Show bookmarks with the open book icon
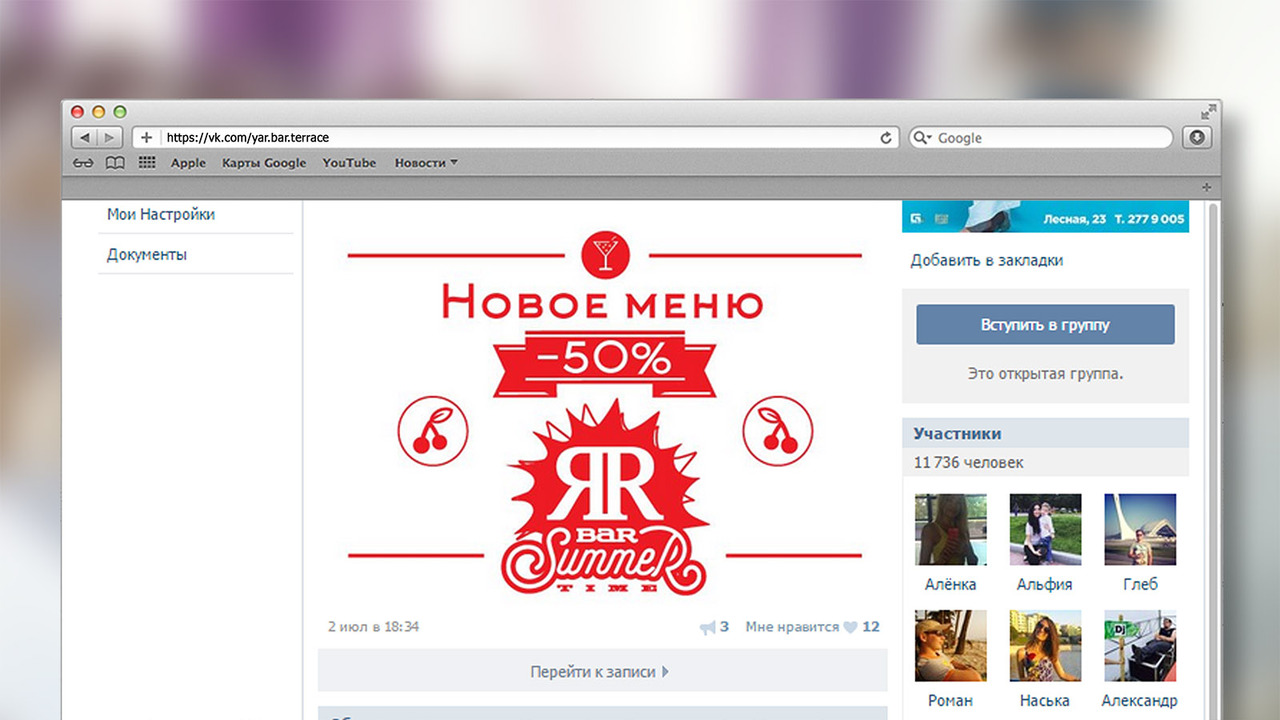The height and width of the screenshot is (720, 1280). pyautogui.click(x=115, y=163)
